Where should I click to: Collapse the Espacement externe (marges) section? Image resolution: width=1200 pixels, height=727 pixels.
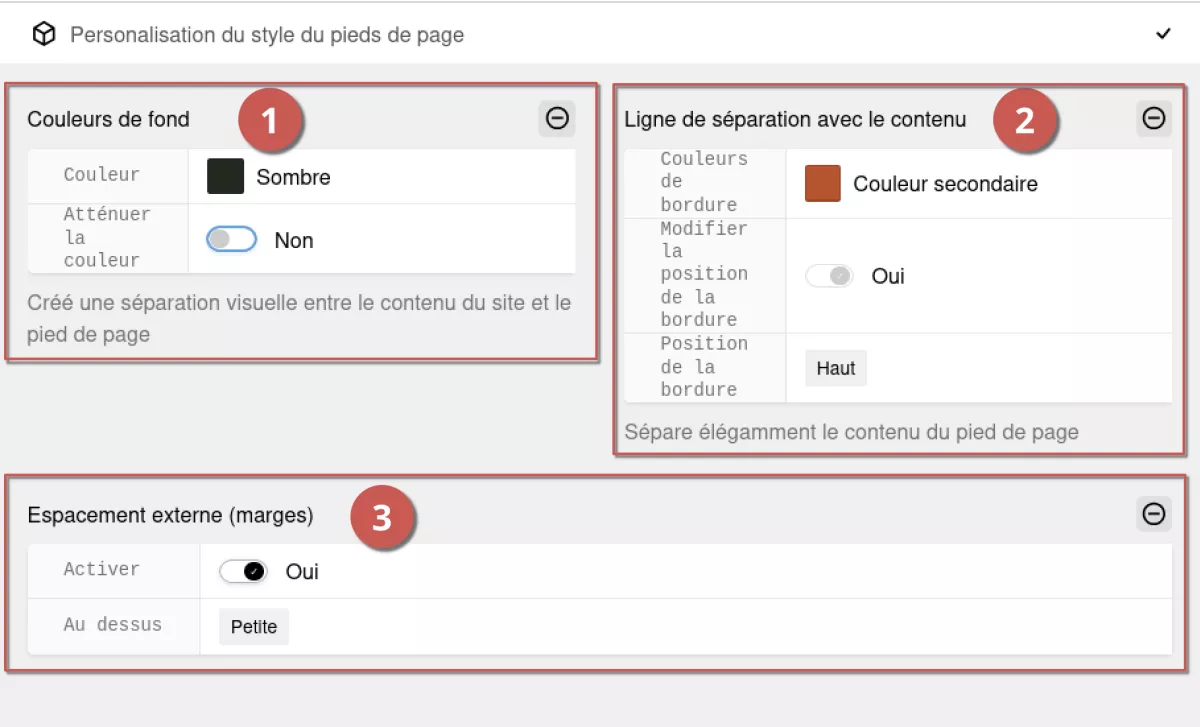(1154, 514)
